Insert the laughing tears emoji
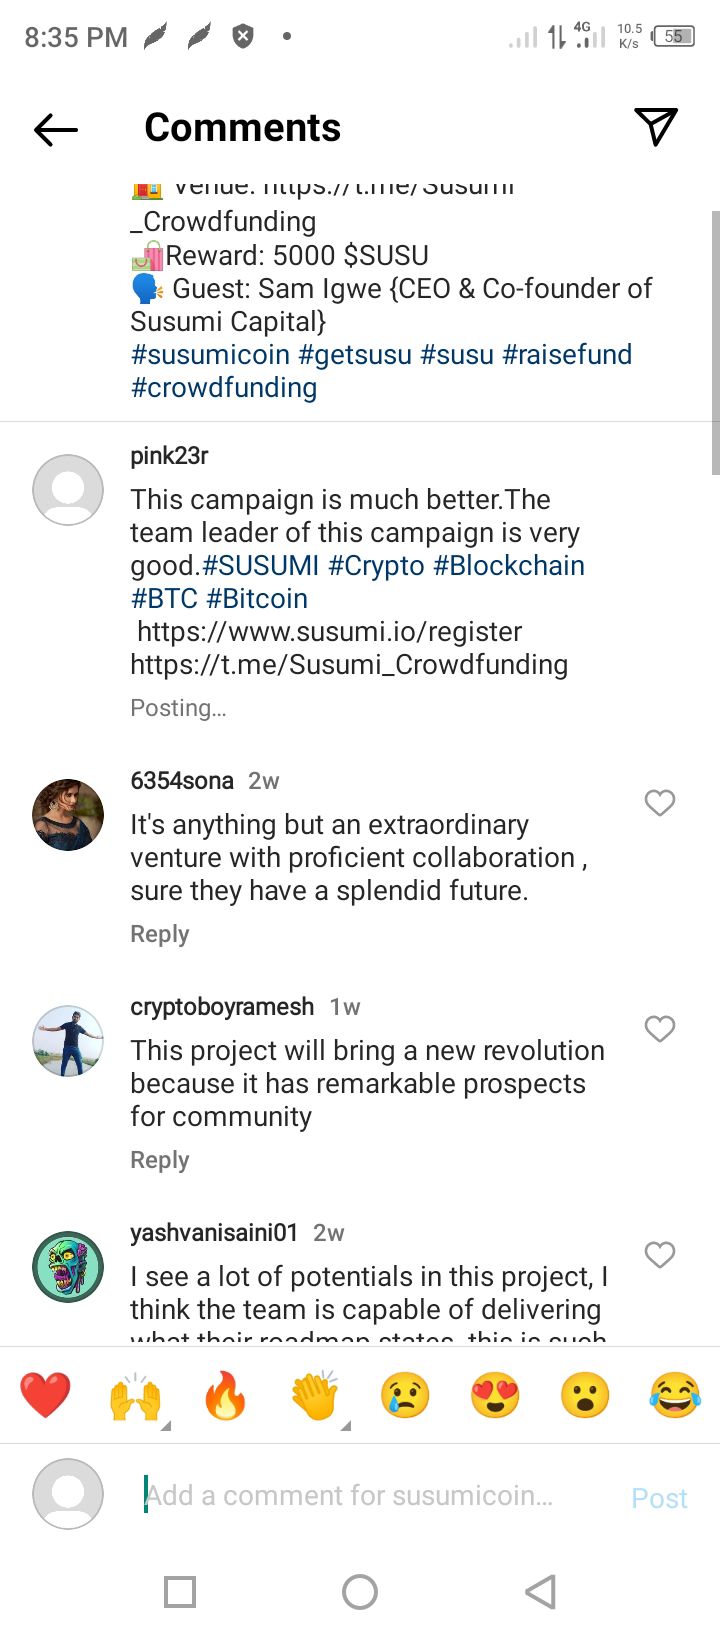 [675, 1395]
